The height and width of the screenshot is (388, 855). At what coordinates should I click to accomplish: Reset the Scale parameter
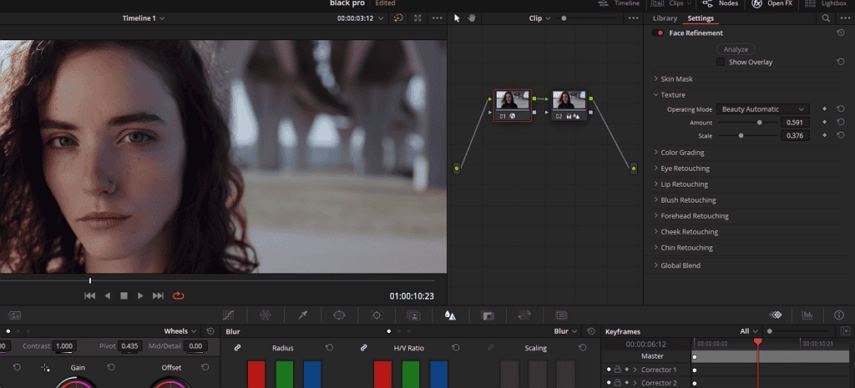840,135
